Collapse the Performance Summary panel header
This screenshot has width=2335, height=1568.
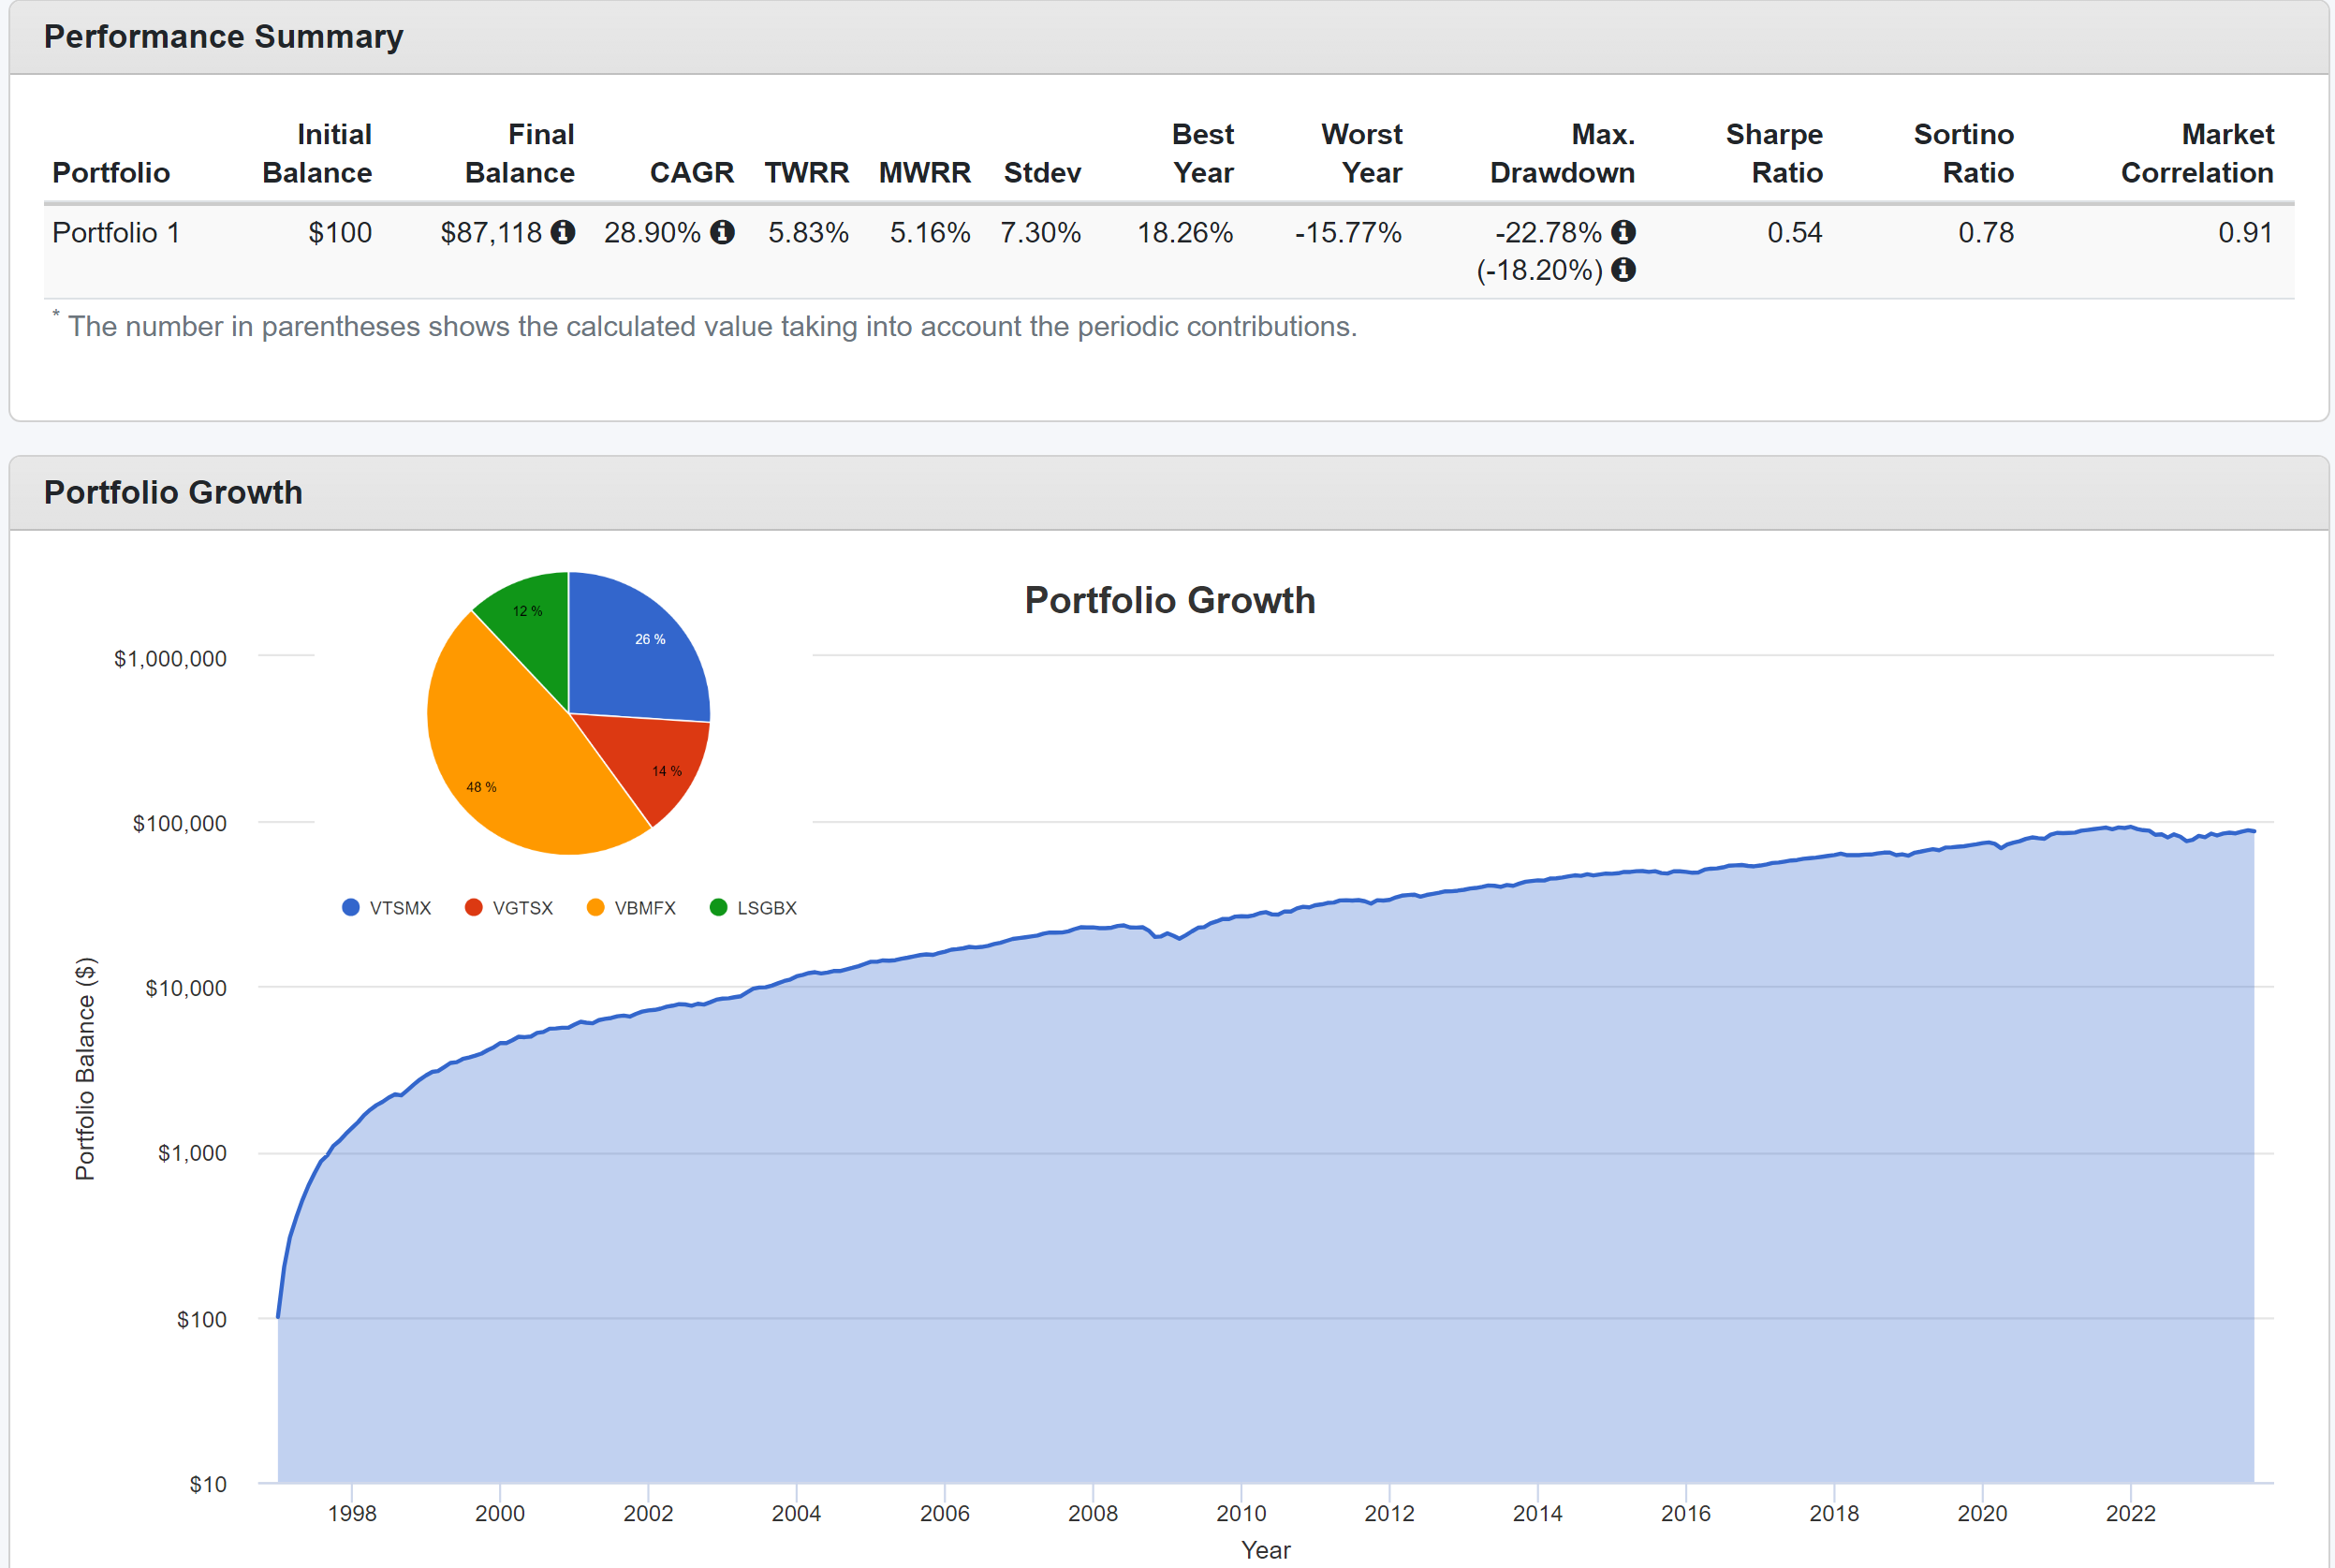pyautogui.click(x=223, y=37)
